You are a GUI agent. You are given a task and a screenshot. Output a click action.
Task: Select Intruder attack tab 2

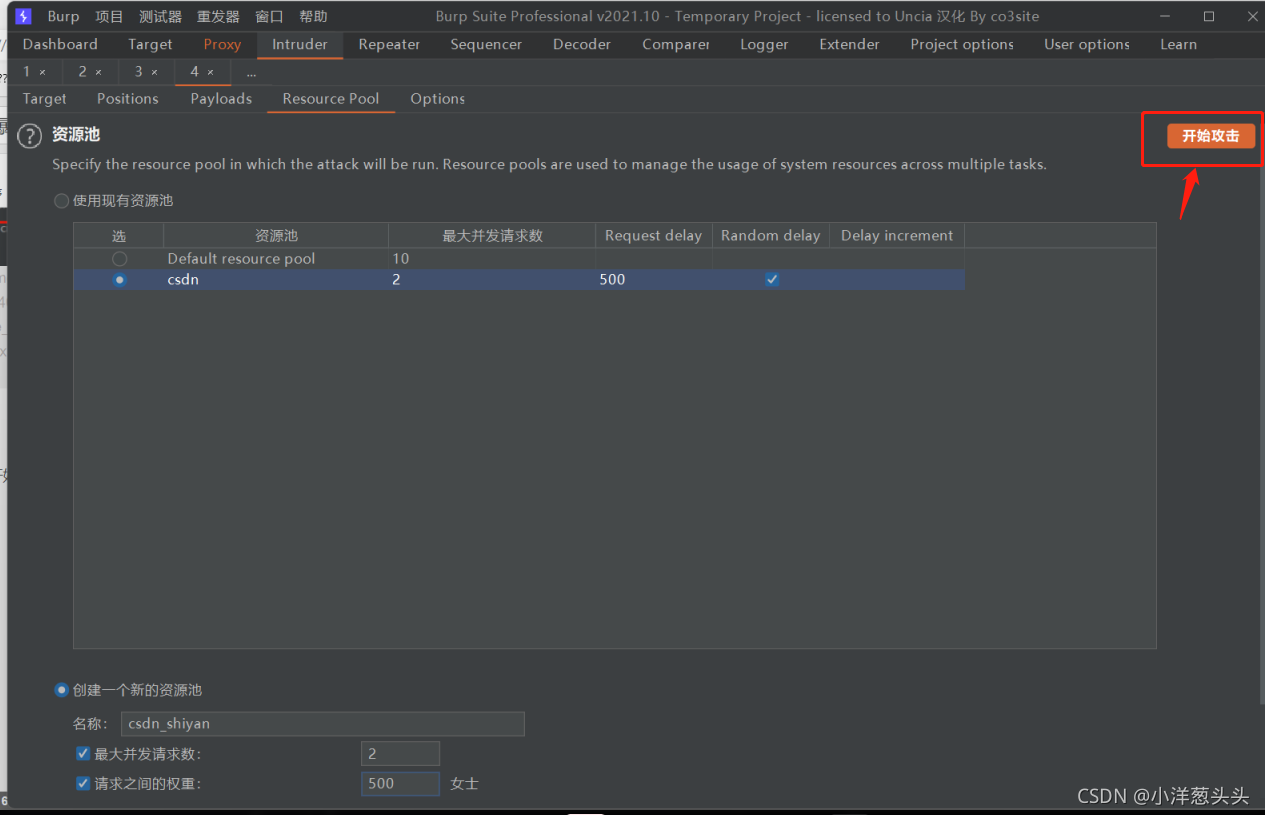(83, 72)
